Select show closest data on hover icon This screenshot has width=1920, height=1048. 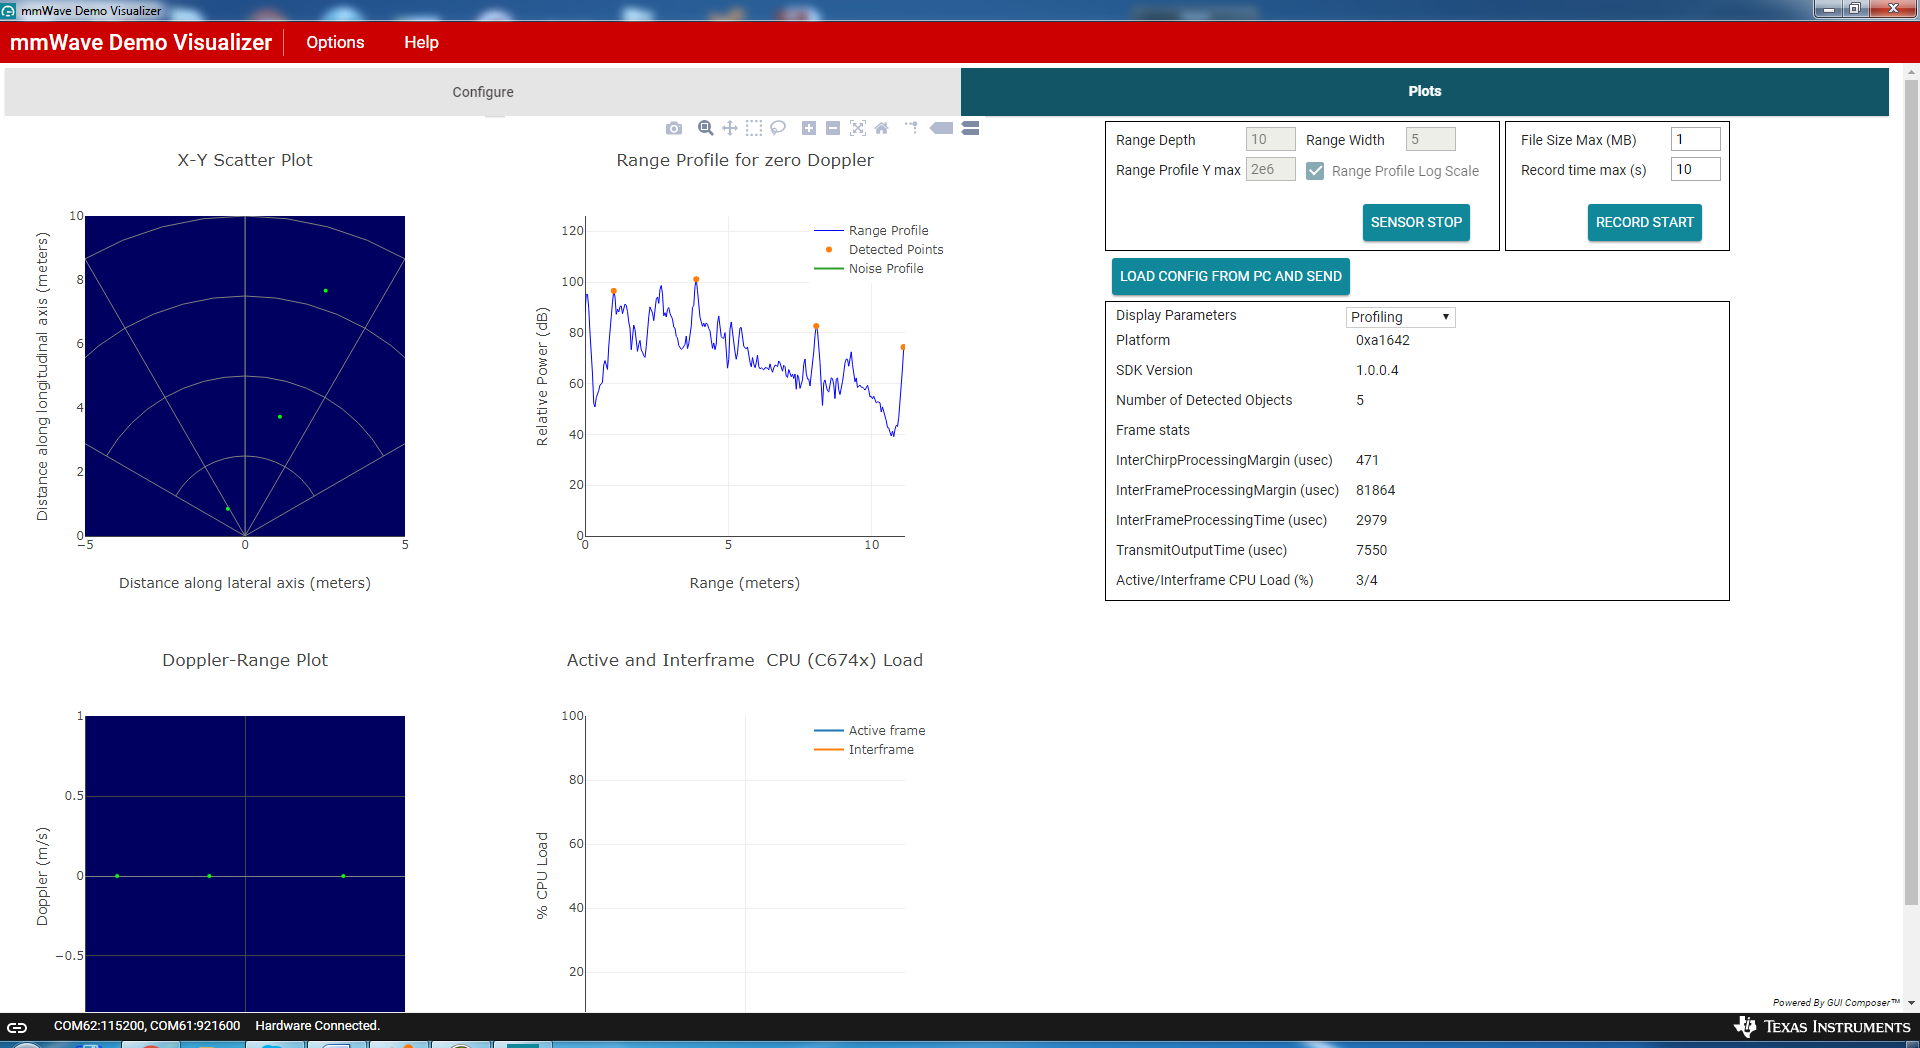click(941, 128)
